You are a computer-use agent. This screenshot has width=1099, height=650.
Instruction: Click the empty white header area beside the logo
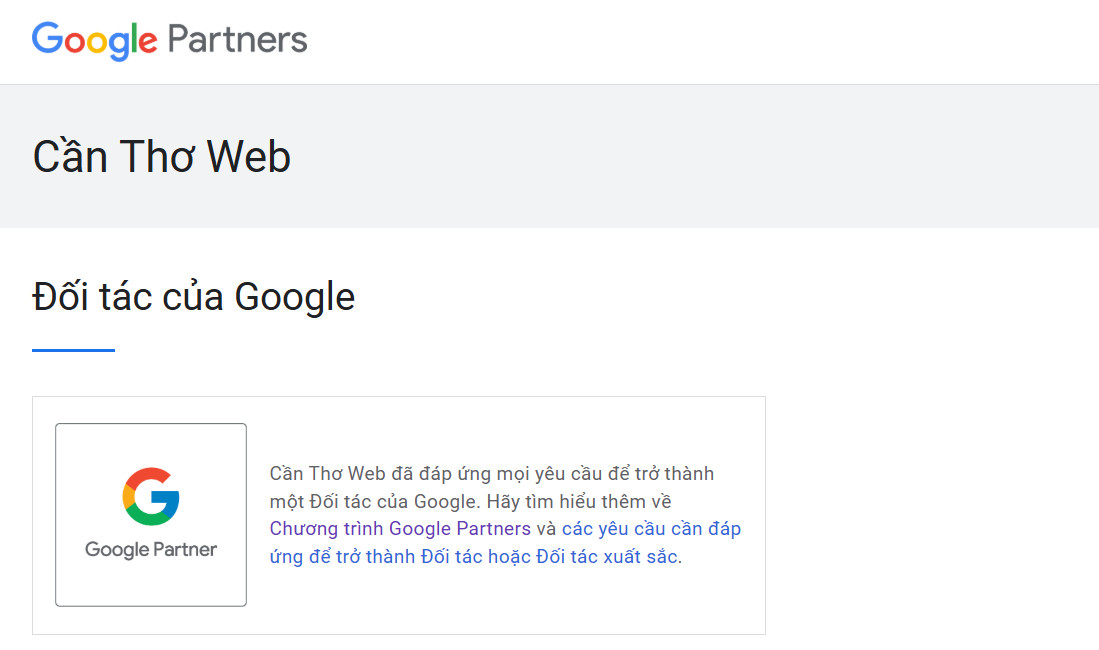pos(700,40)
